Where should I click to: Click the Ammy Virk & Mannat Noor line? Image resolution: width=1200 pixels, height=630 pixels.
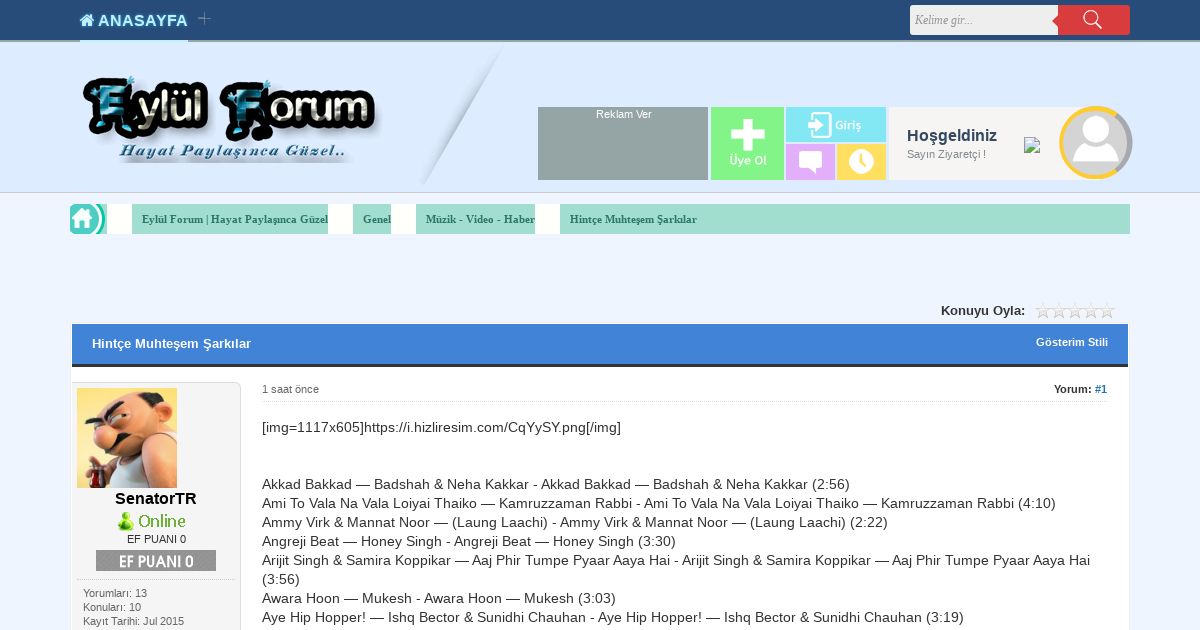575,522
